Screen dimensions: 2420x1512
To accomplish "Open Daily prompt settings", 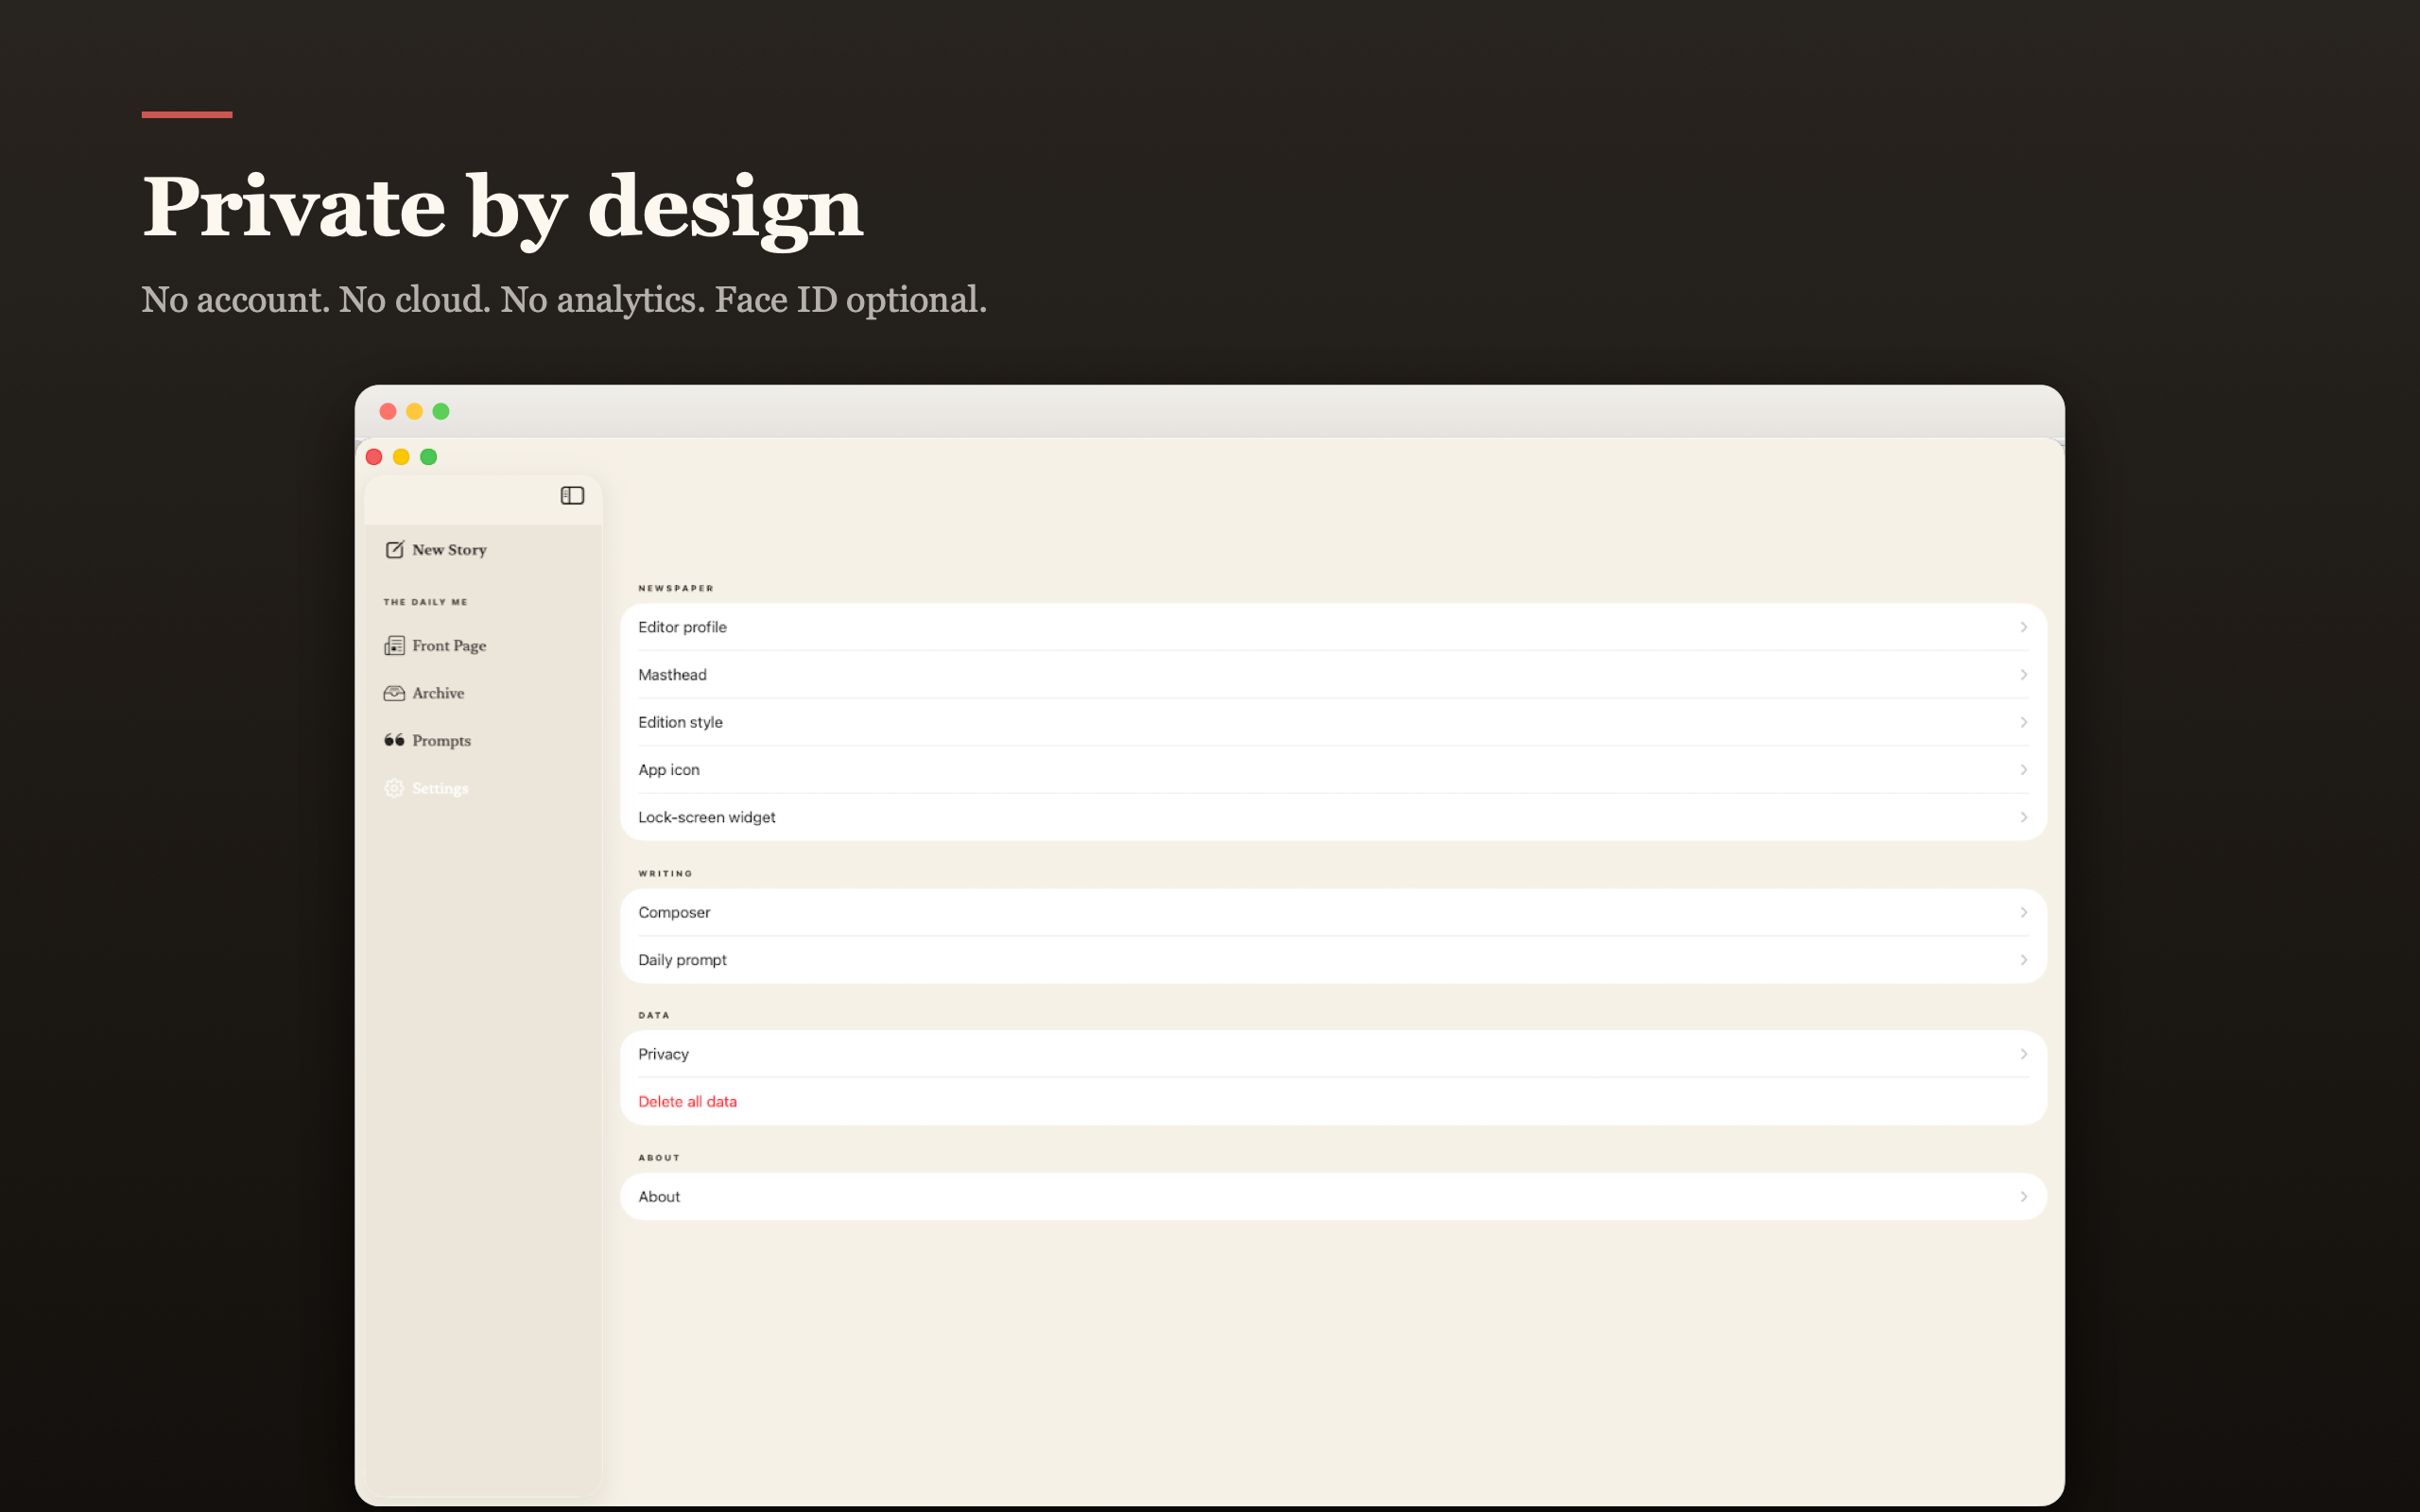I will [1333, 960].
